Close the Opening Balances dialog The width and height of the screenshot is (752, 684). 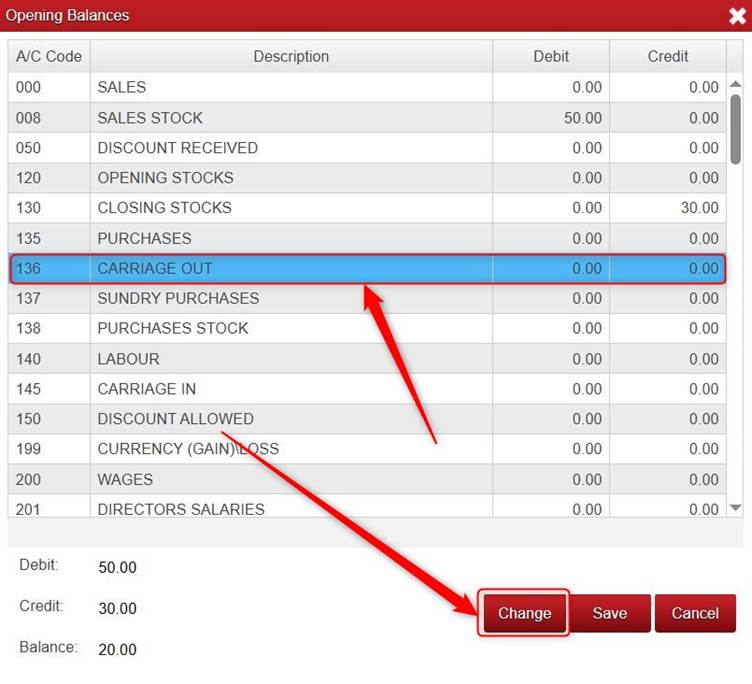click(x=737, y=16)
